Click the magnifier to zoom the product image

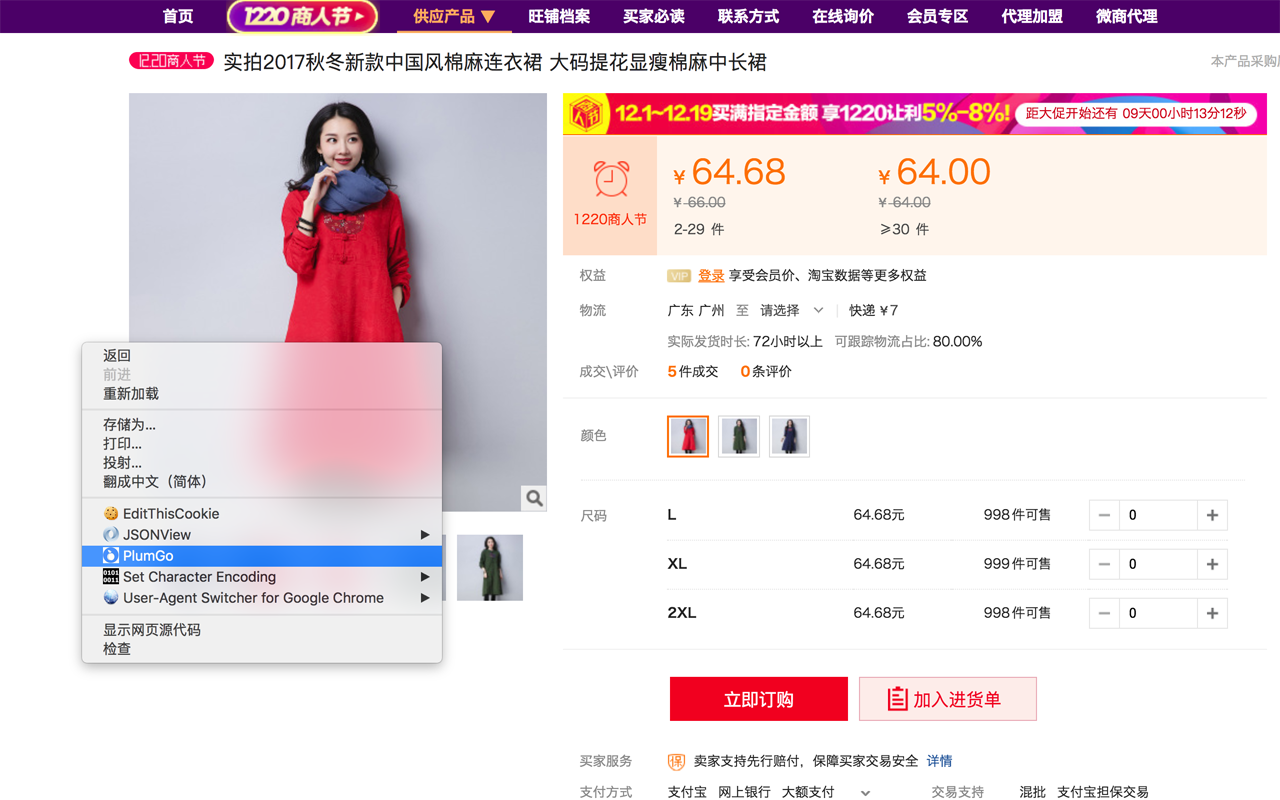point(533,497)
